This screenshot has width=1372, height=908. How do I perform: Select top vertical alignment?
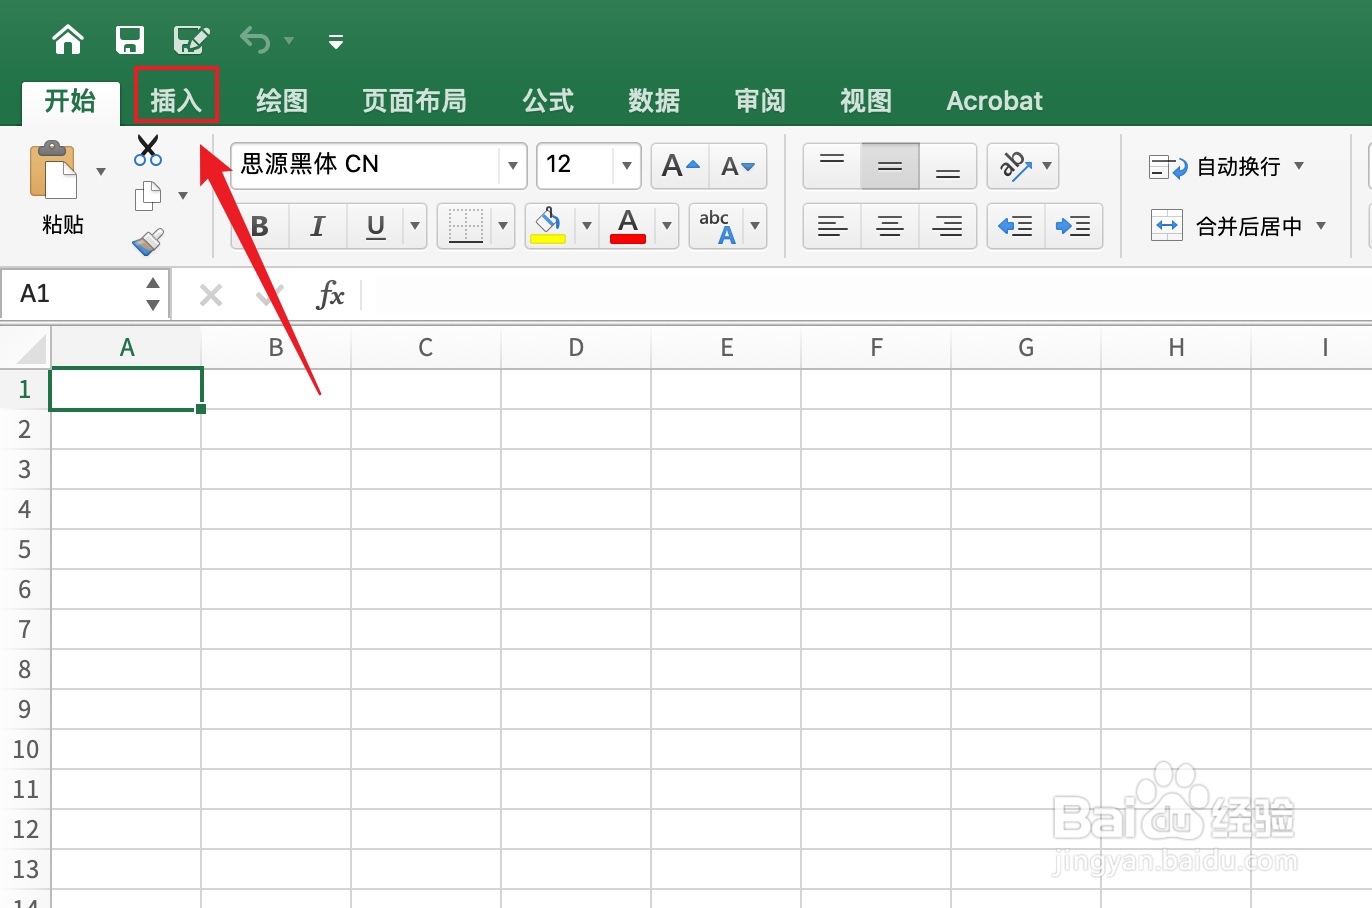tap(832, 166)
